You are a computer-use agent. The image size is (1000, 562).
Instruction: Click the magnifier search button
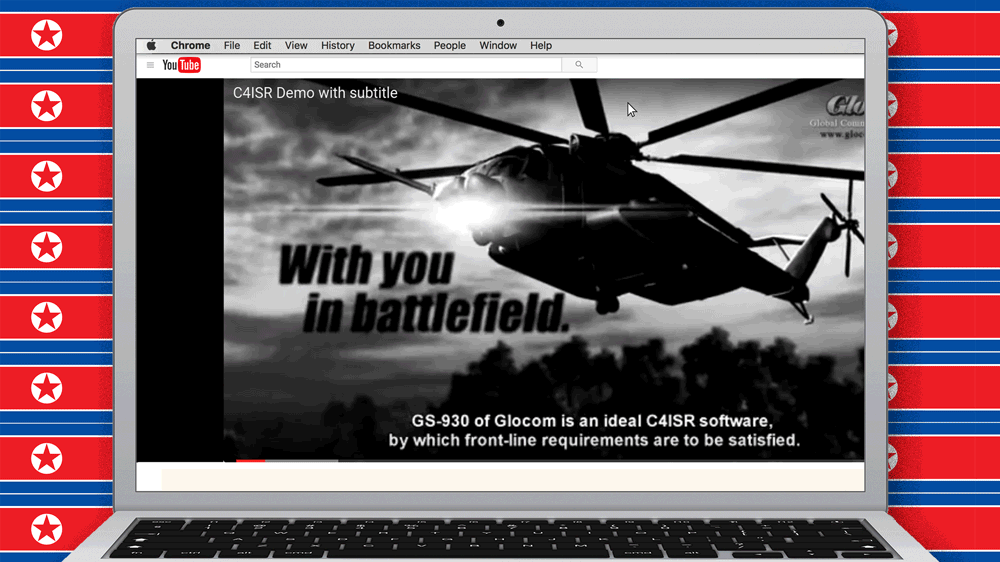(579, 64)
